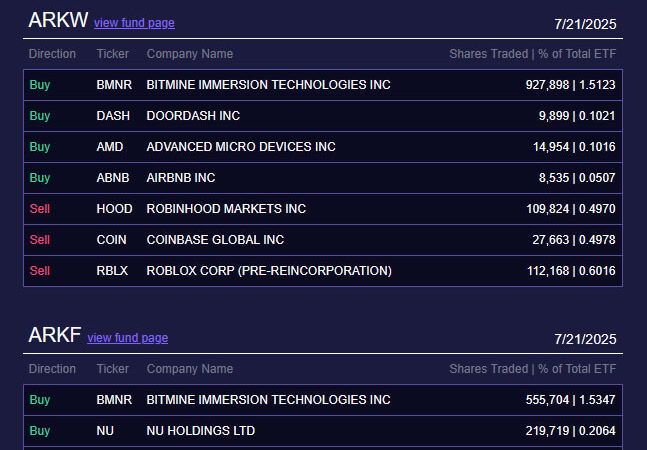Select BMNR ticker in ARKF table
The image size is (647, 450).
[x=114, y=400]
